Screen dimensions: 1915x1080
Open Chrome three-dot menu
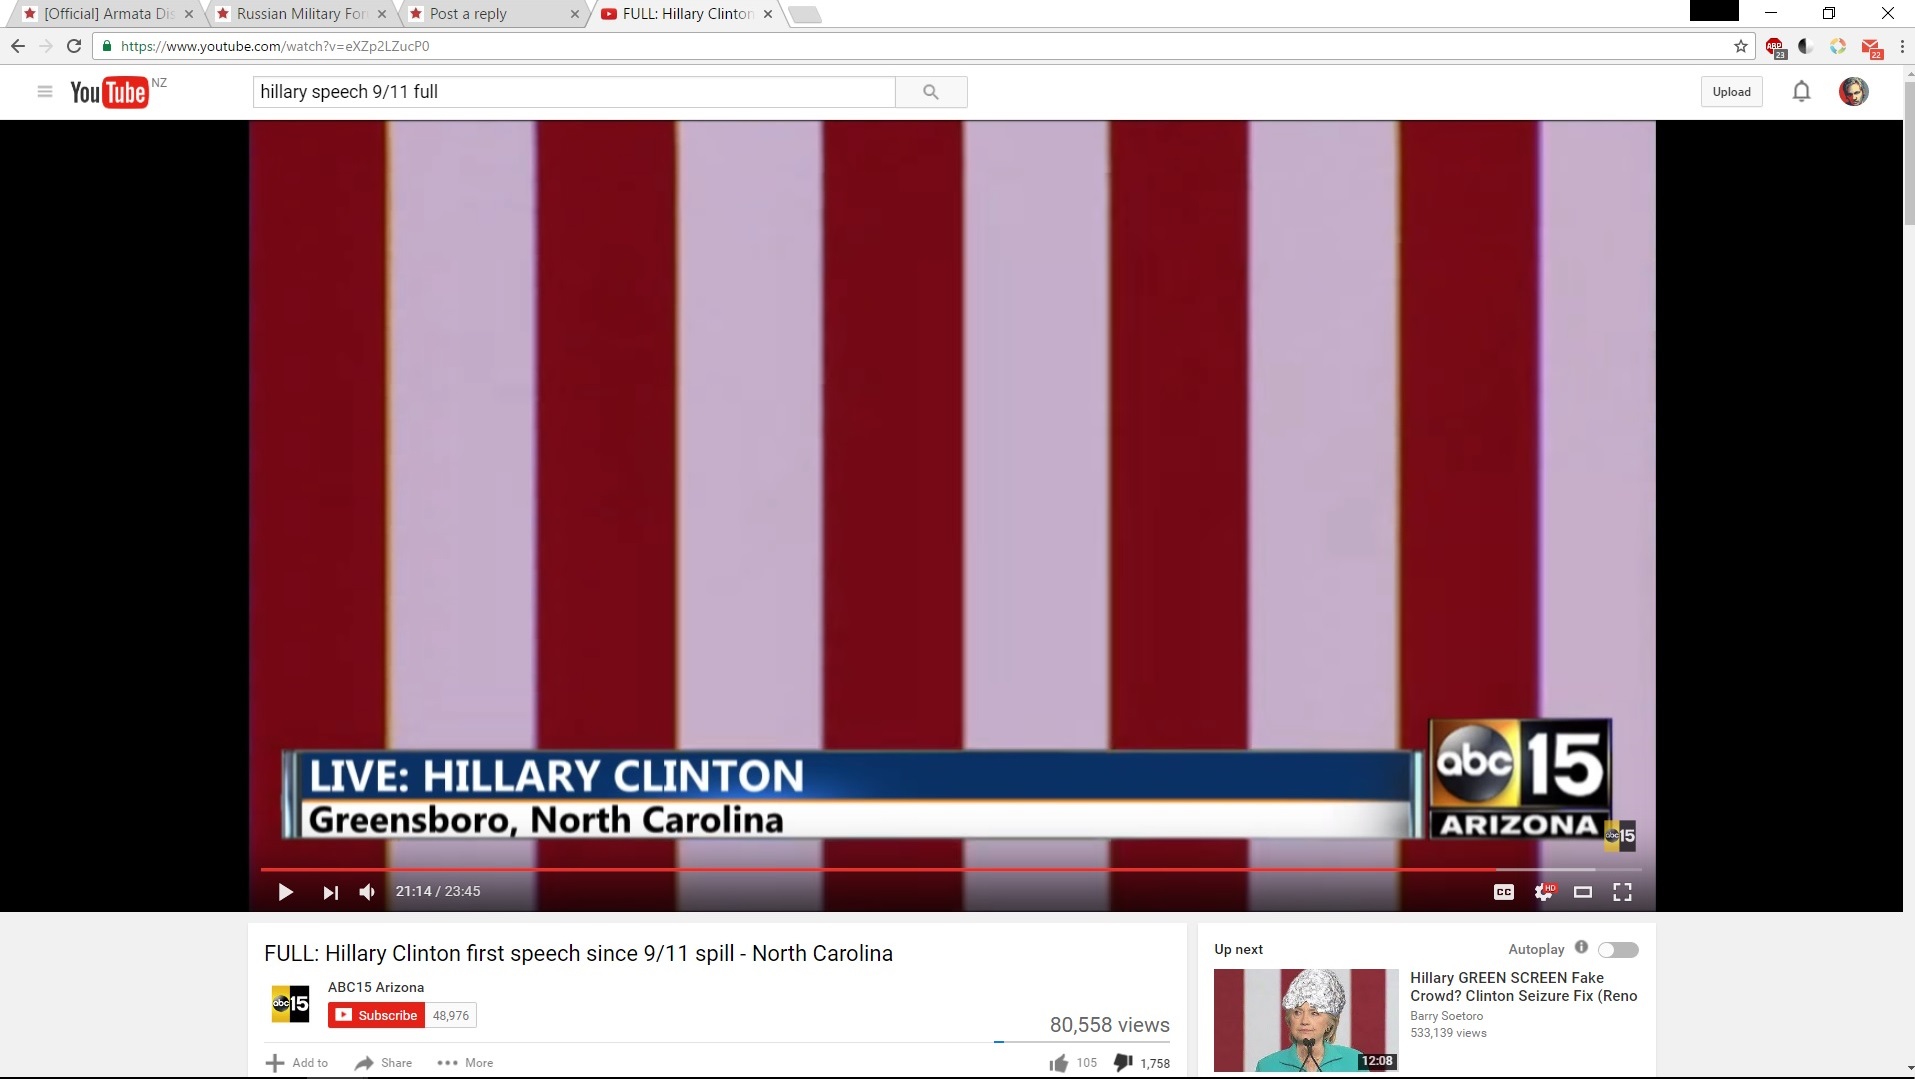1902,46
